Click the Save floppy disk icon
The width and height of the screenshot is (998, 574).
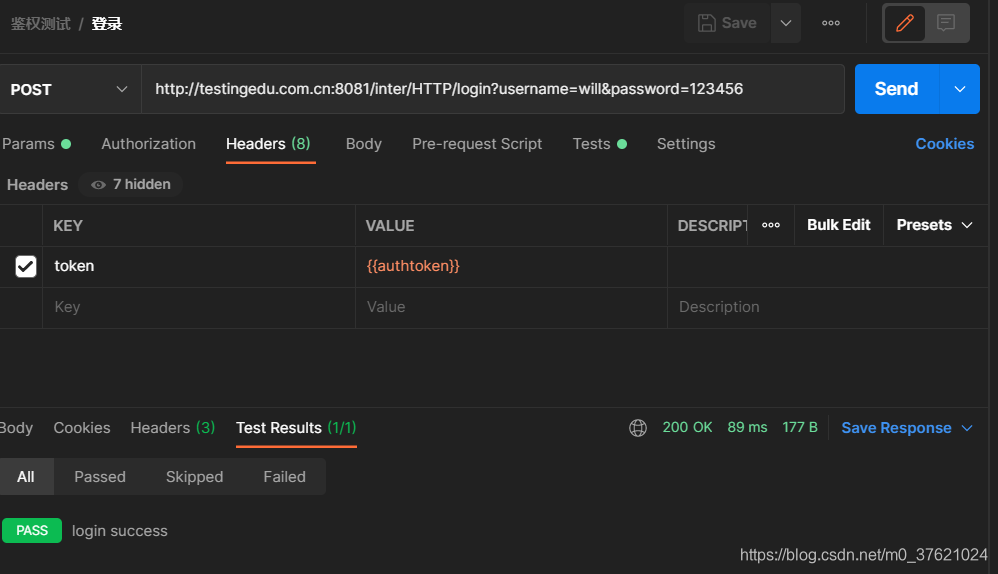pos(706,23)
